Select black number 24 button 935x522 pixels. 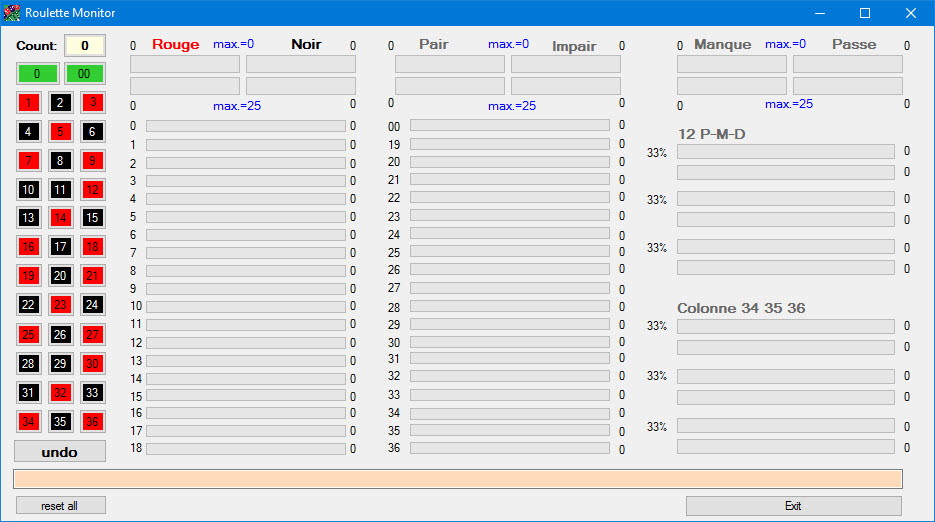tap(92, 305)
